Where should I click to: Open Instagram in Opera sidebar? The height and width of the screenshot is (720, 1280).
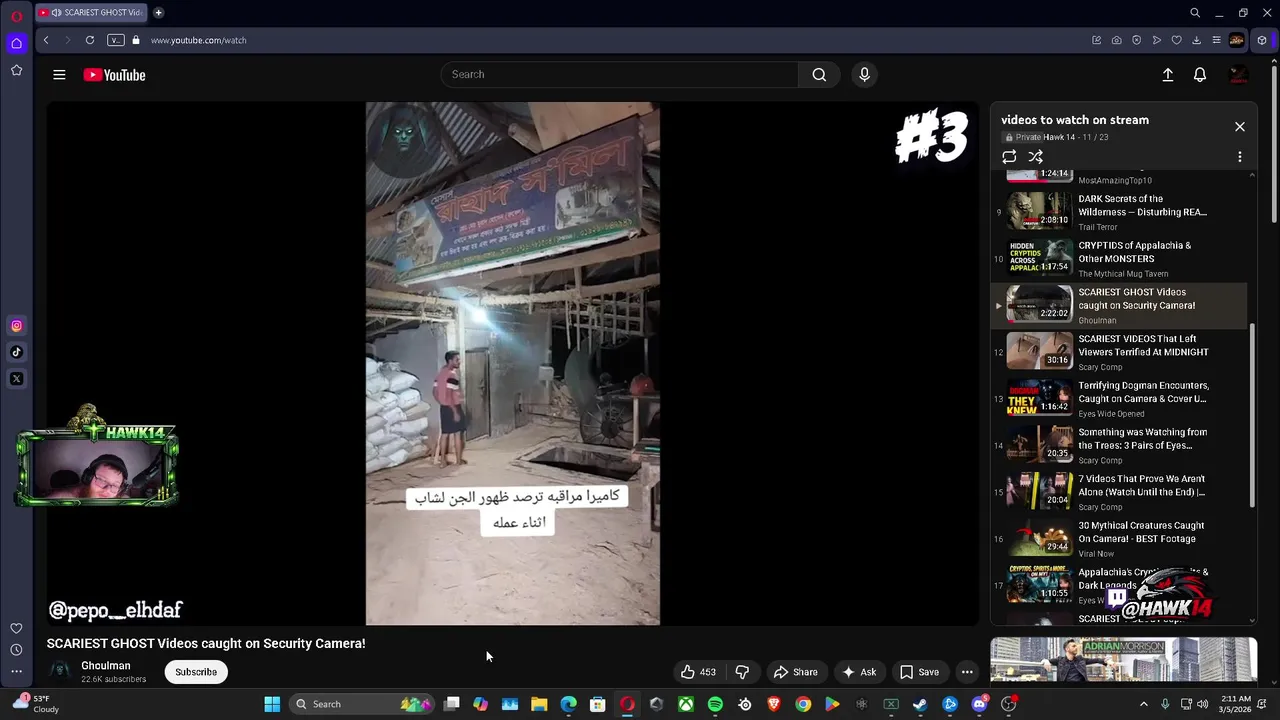tap(16, 325)
